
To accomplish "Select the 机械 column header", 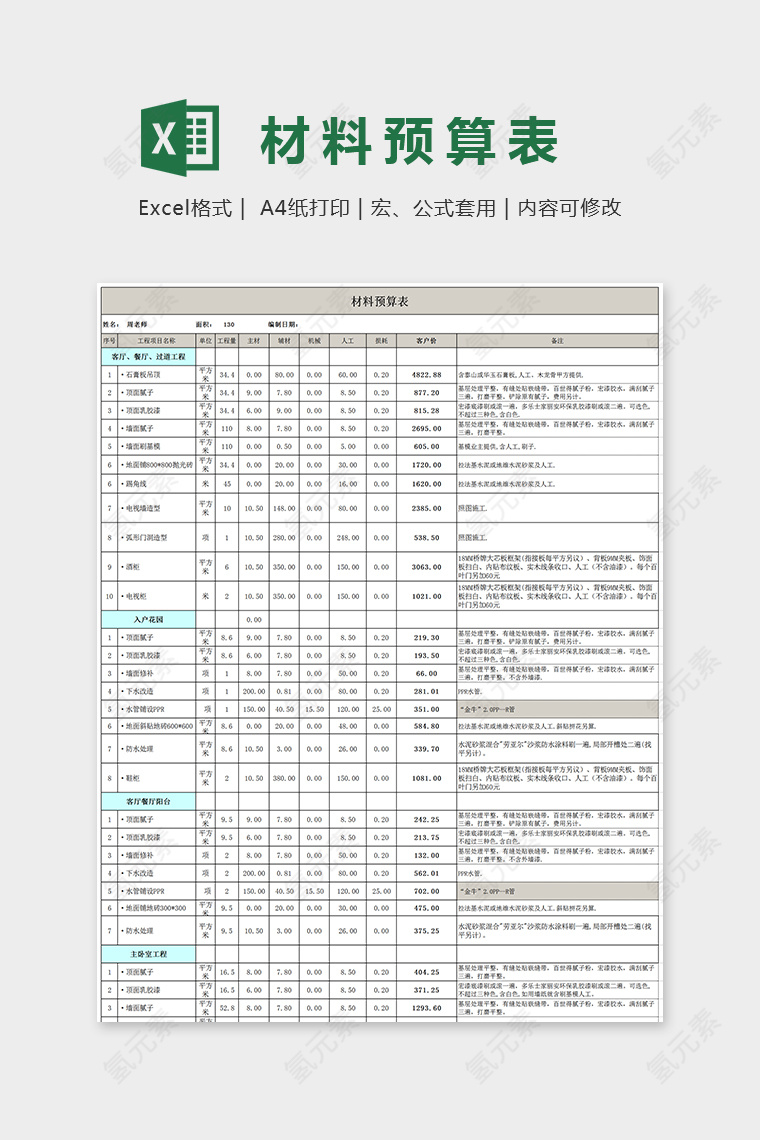I will point(314,340).
